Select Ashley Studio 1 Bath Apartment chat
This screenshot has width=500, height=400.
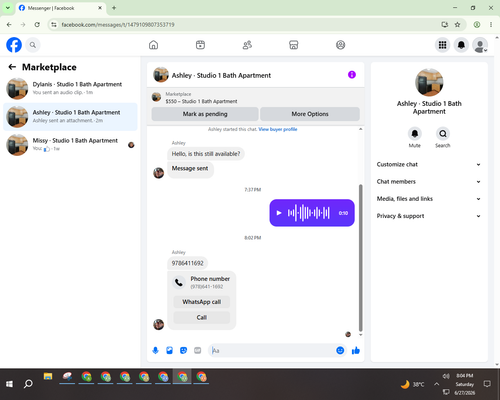70,117
